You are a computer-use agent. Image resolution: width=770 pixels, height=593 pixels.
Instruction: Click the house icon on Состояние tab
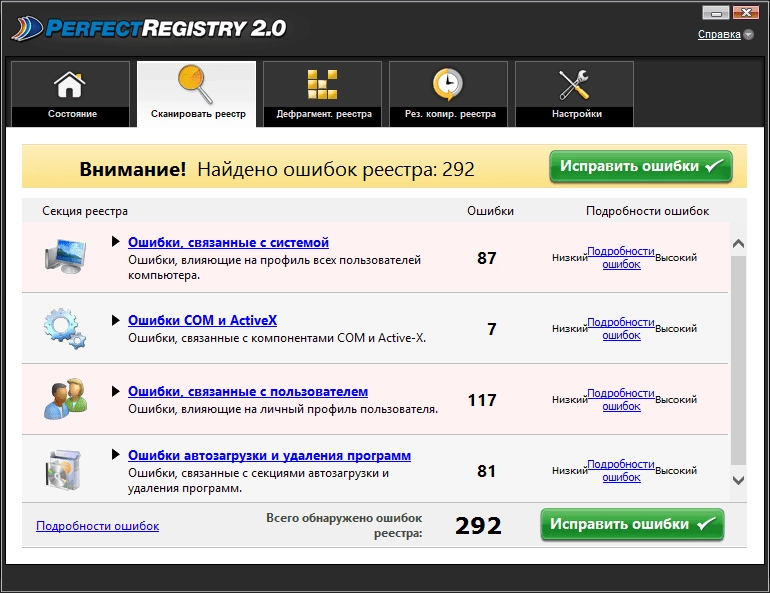(70, 85)
